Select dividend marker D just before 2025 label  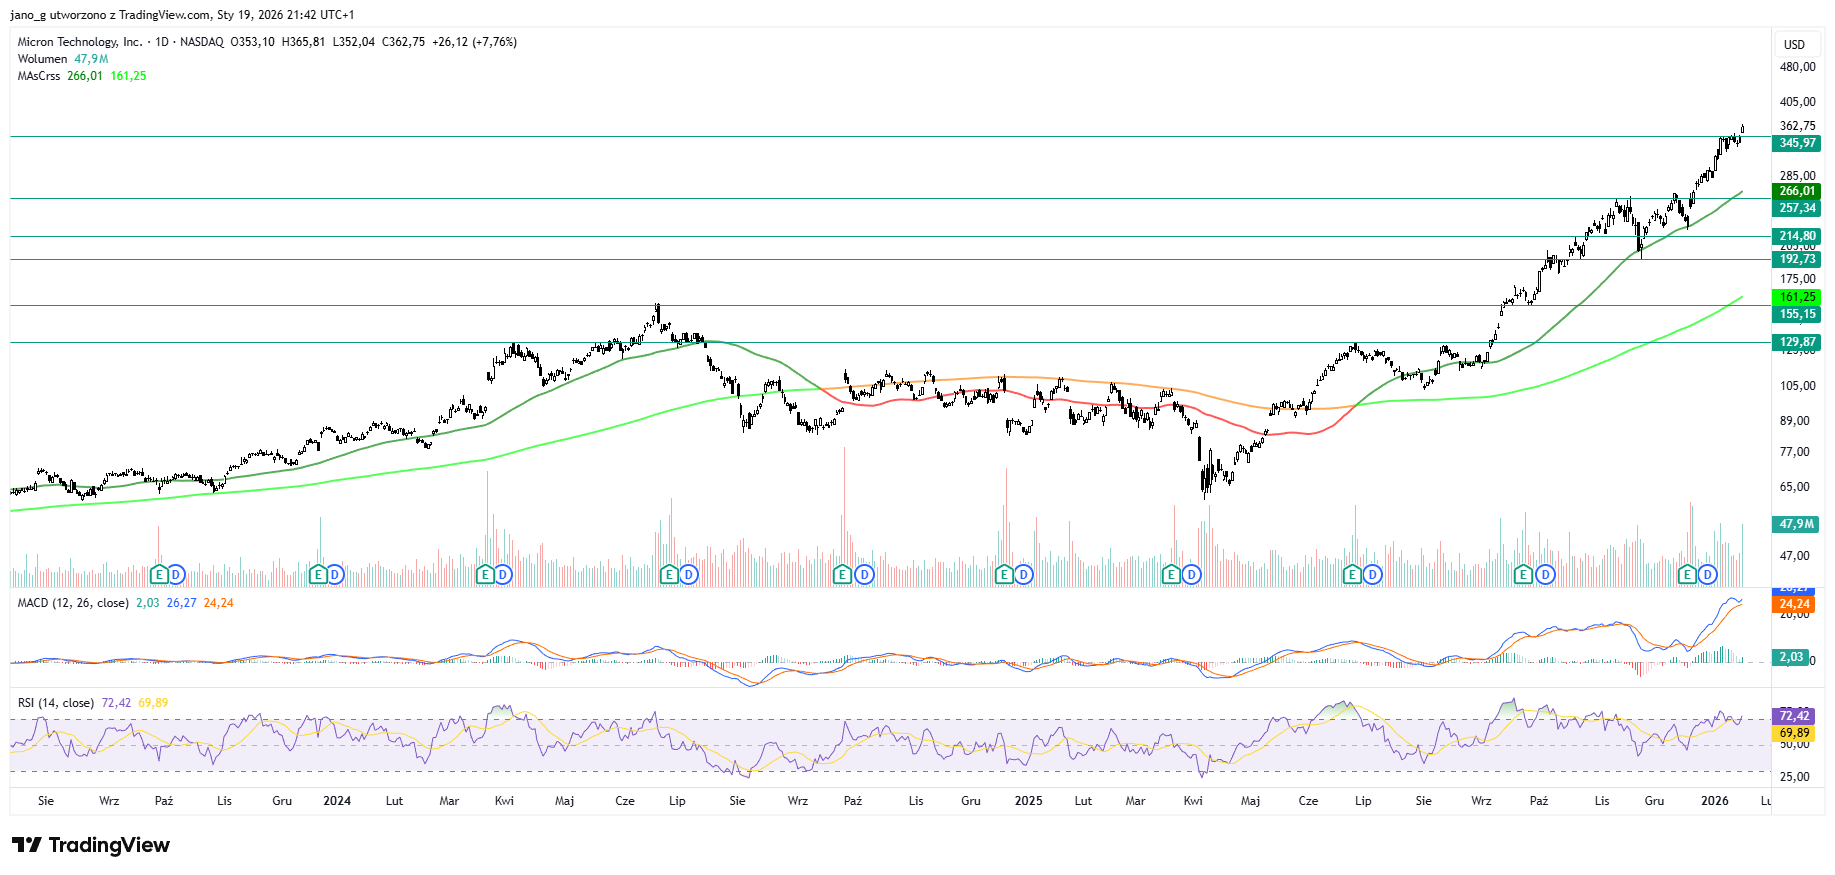[x=1023, y=574]
